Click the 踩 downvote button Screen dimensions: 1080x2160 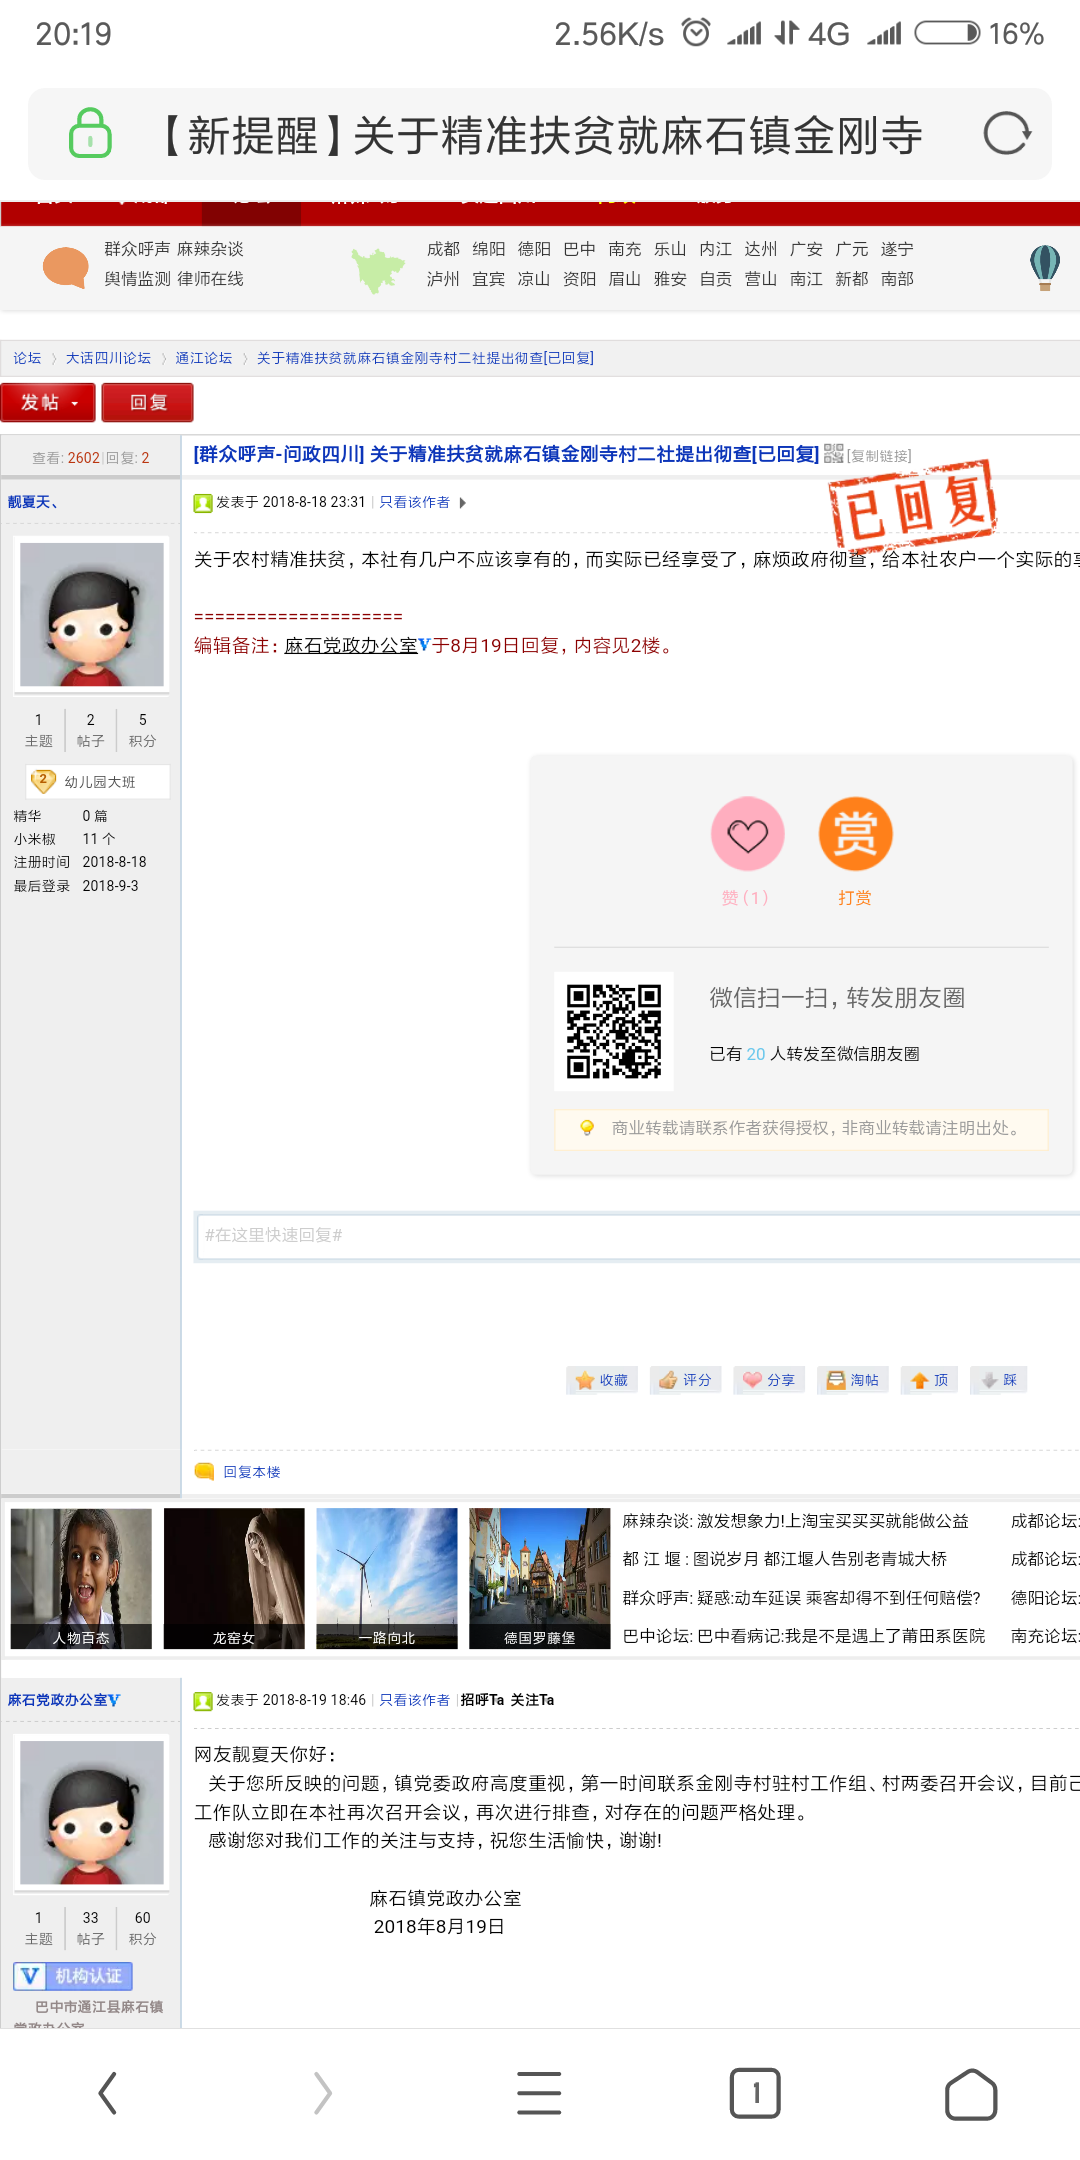pyautogui.click(x=999, y=1380)
